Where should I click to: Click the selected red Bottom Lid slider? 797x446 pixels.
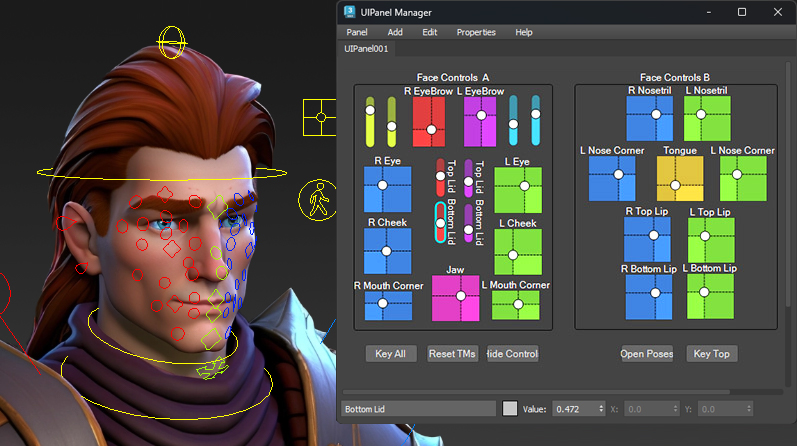click(x=440, y=222)
